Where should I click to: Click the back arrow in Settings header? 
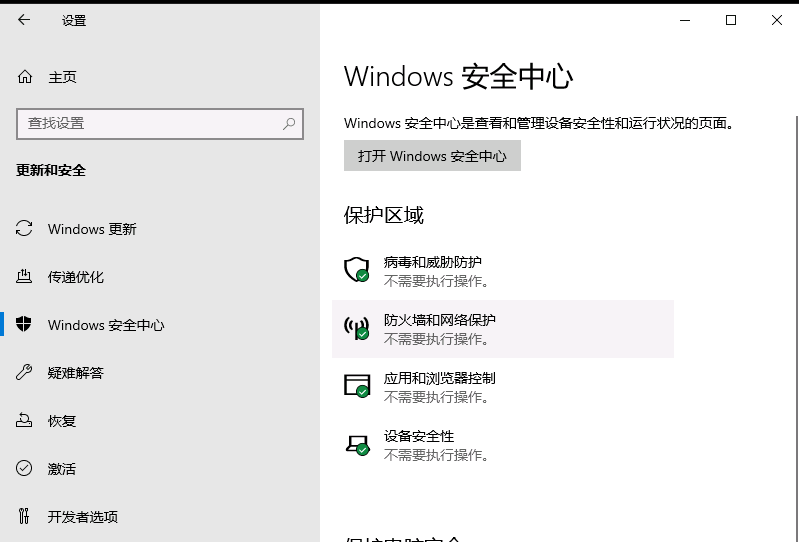[24, 20]
